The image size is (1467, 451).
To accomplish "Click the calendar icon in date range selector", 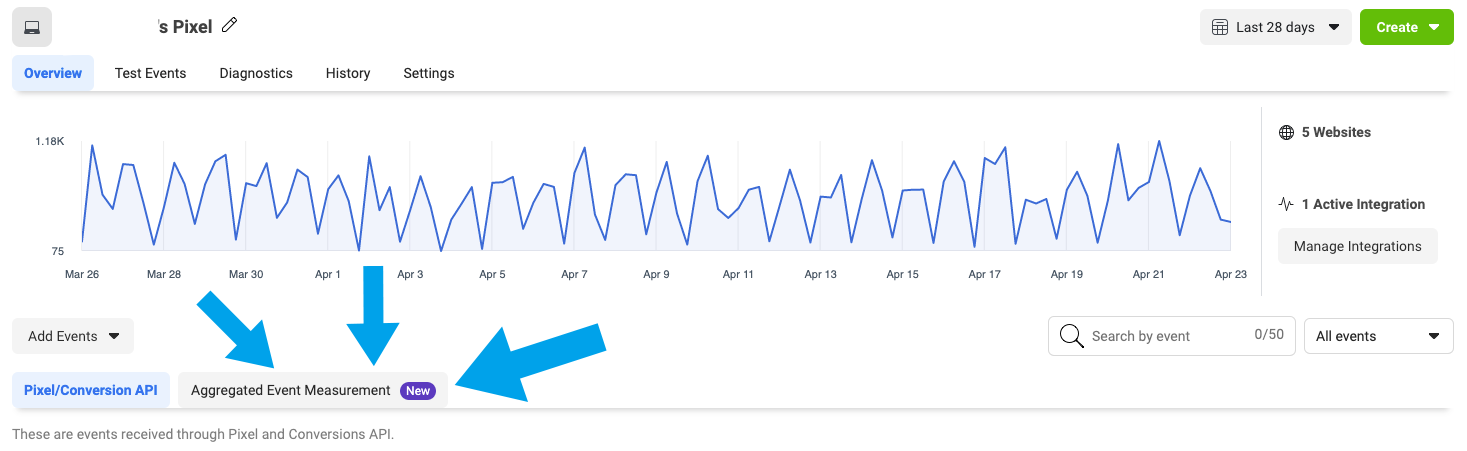I will pos(1219,28).
